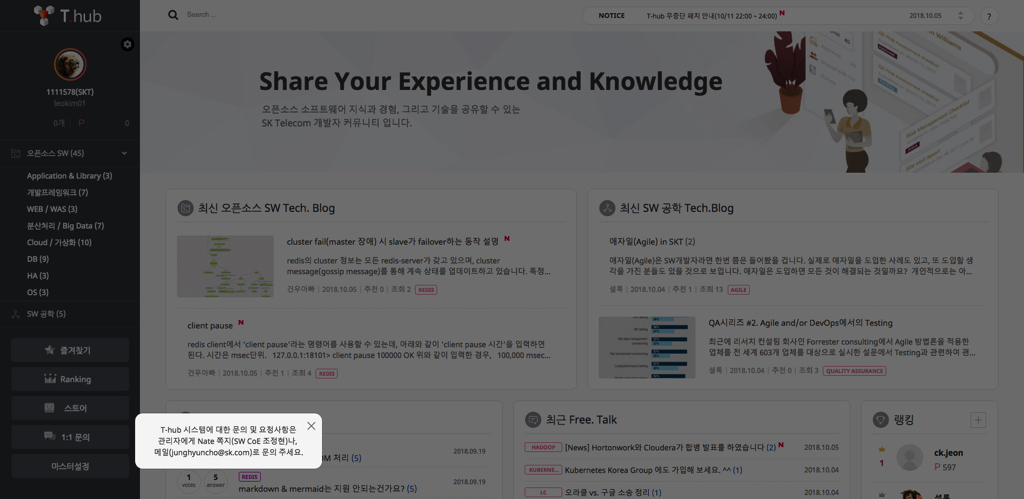The height and width of the screenshot is (499, 1024).
Task: Open the SW 공학 (5) menu
Action: [x=46, y=314]
